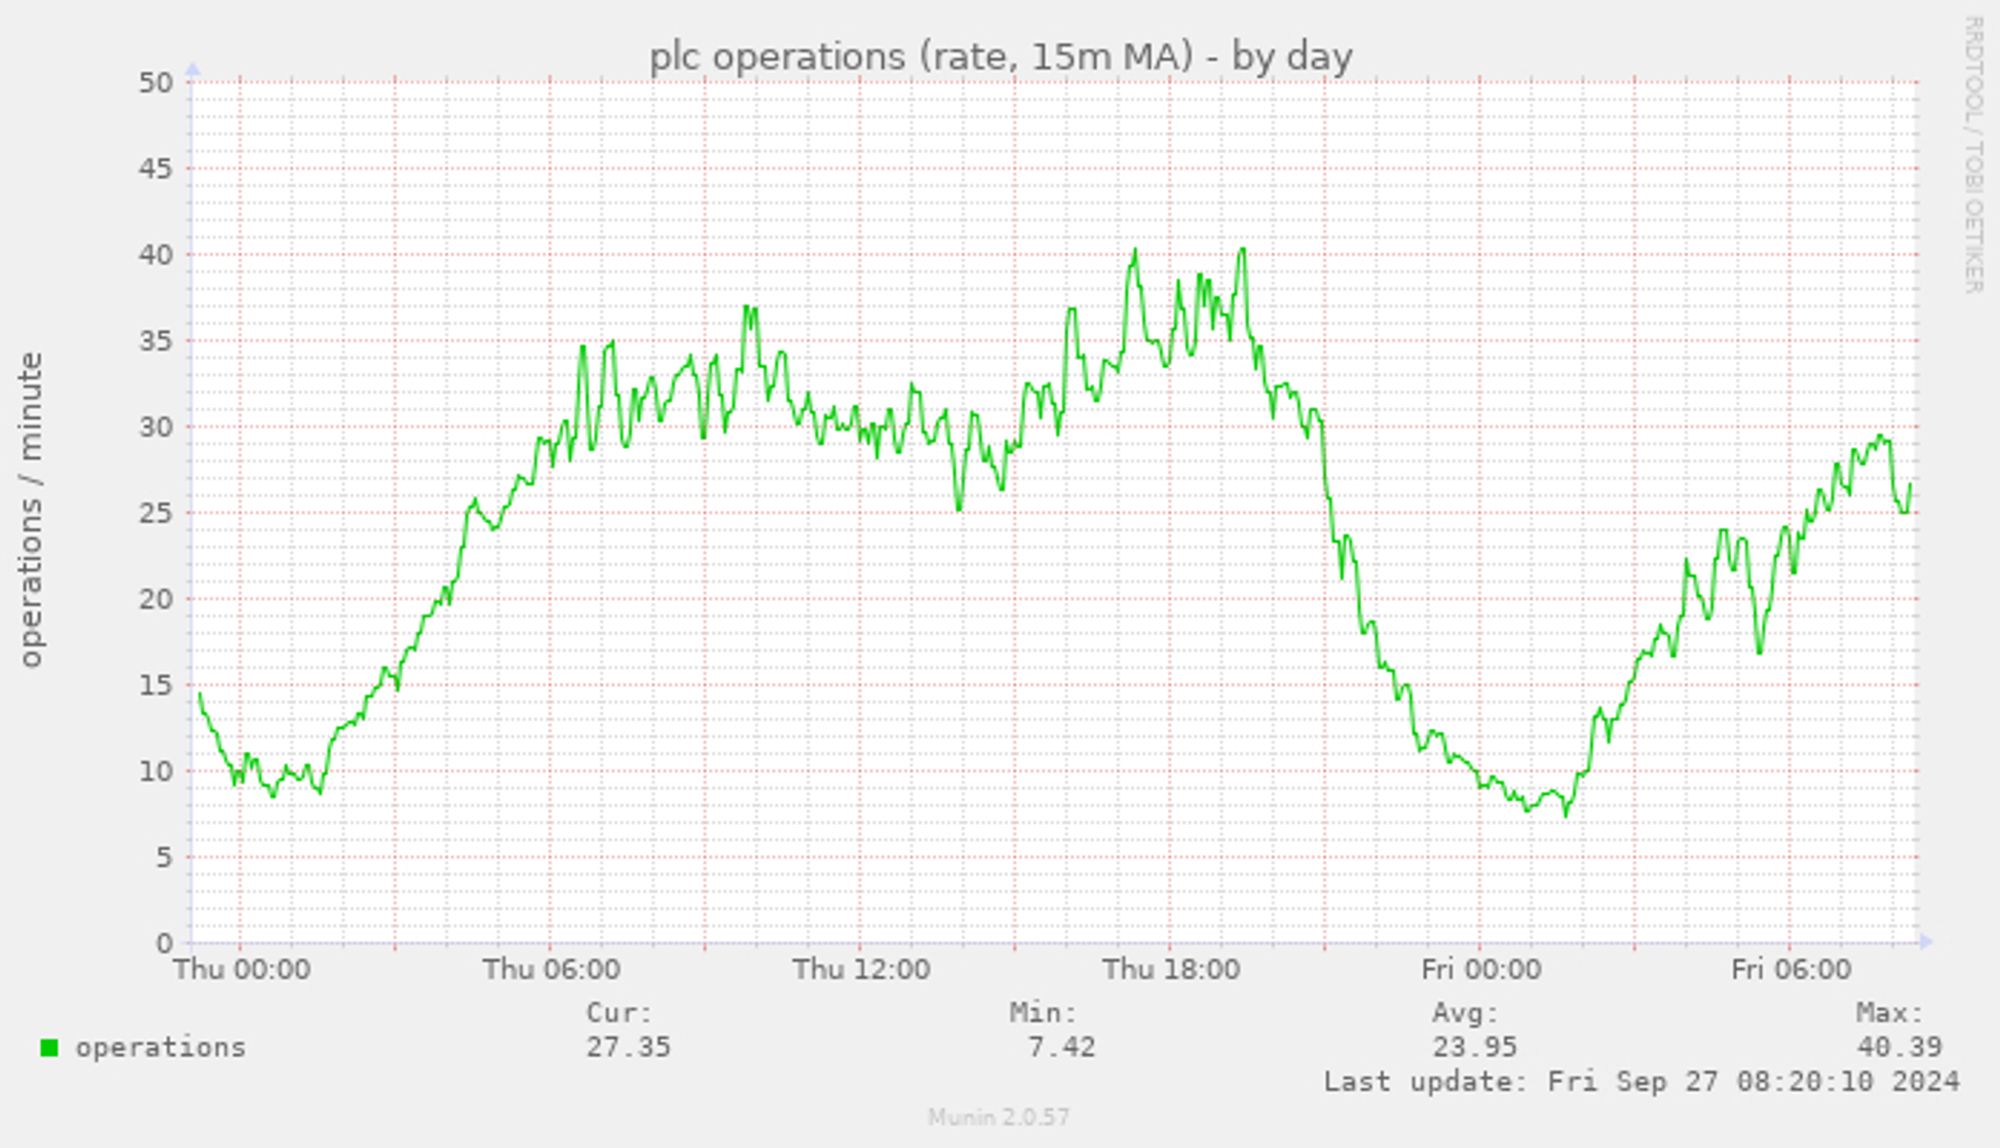Click the 'Fri 00:00' x-axis label
This screenshot has width=2000, height=1148.
coord(1481,969)
